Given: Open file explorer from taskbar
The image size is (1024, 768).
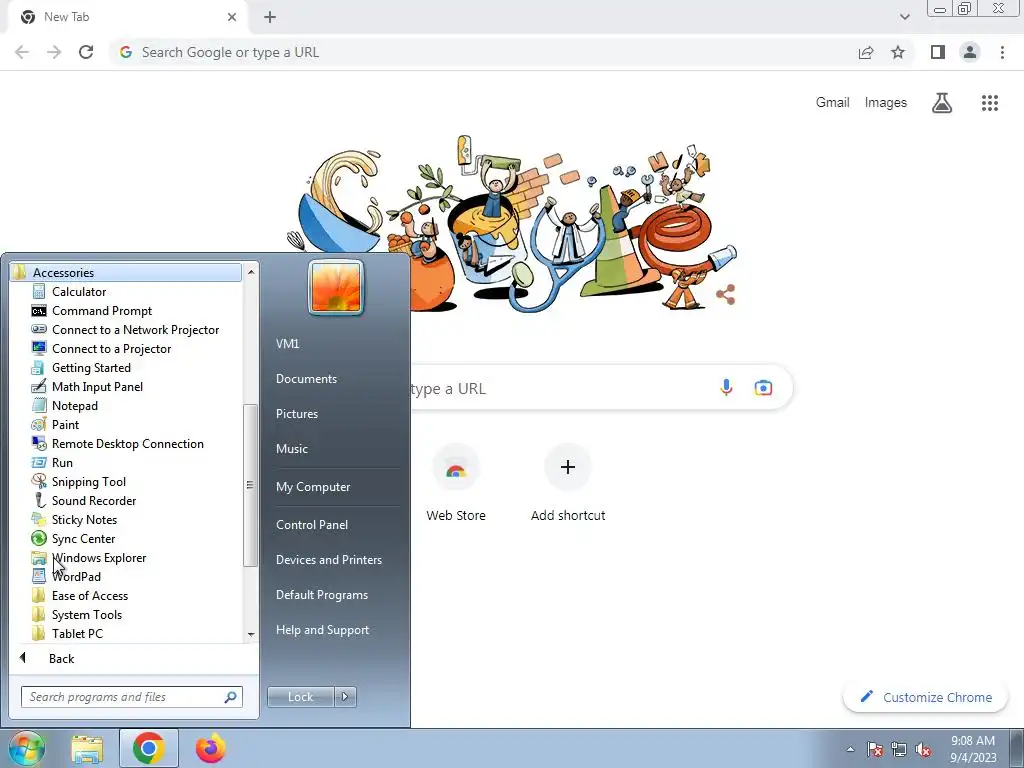Looking at the screenshot, I should coord(87,749).
